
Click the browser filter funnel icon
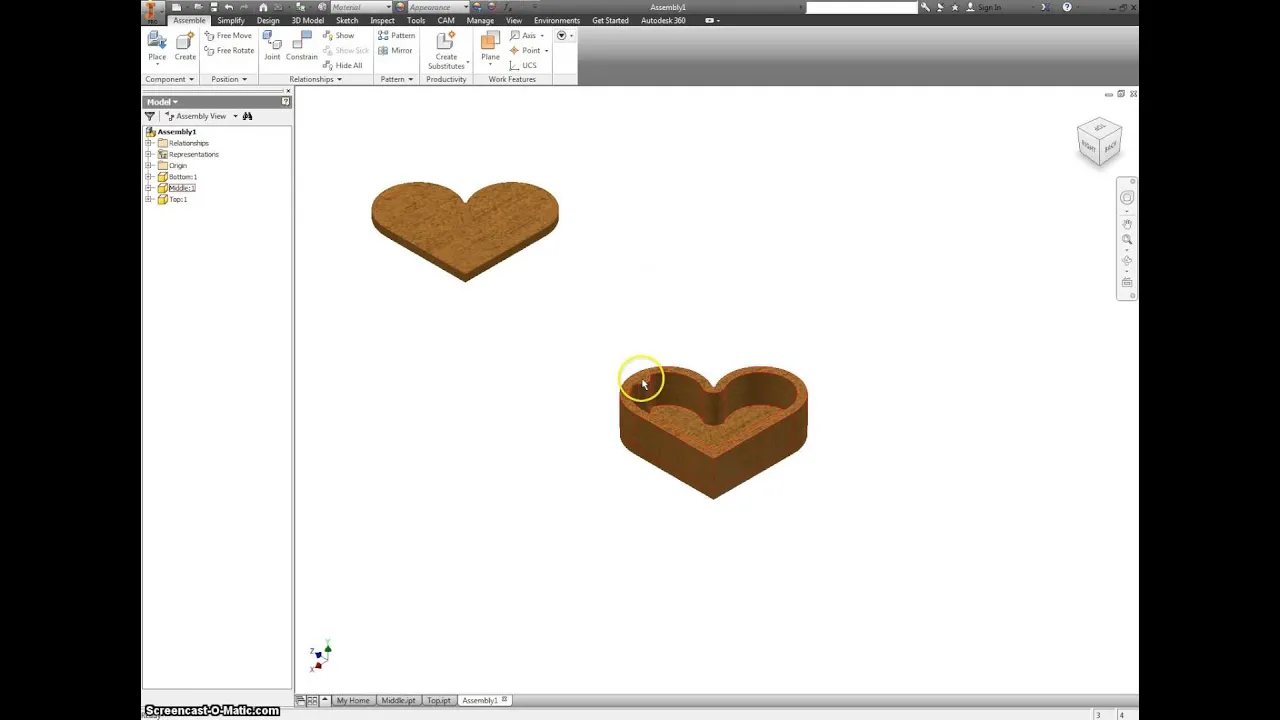click(150, 116)
